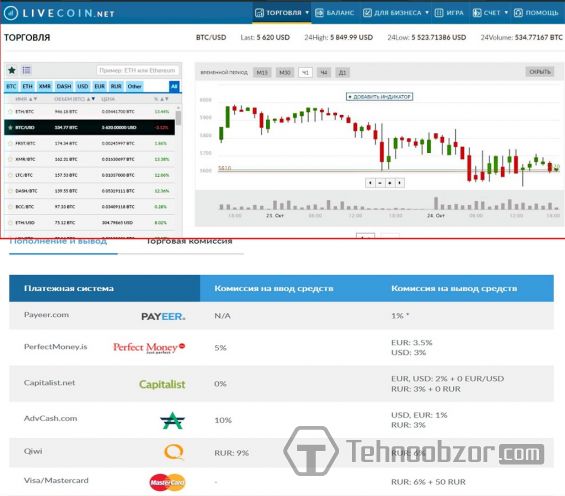Show favorites with the star icon
This screenshot has height=496, width=565.
(12, 70)
